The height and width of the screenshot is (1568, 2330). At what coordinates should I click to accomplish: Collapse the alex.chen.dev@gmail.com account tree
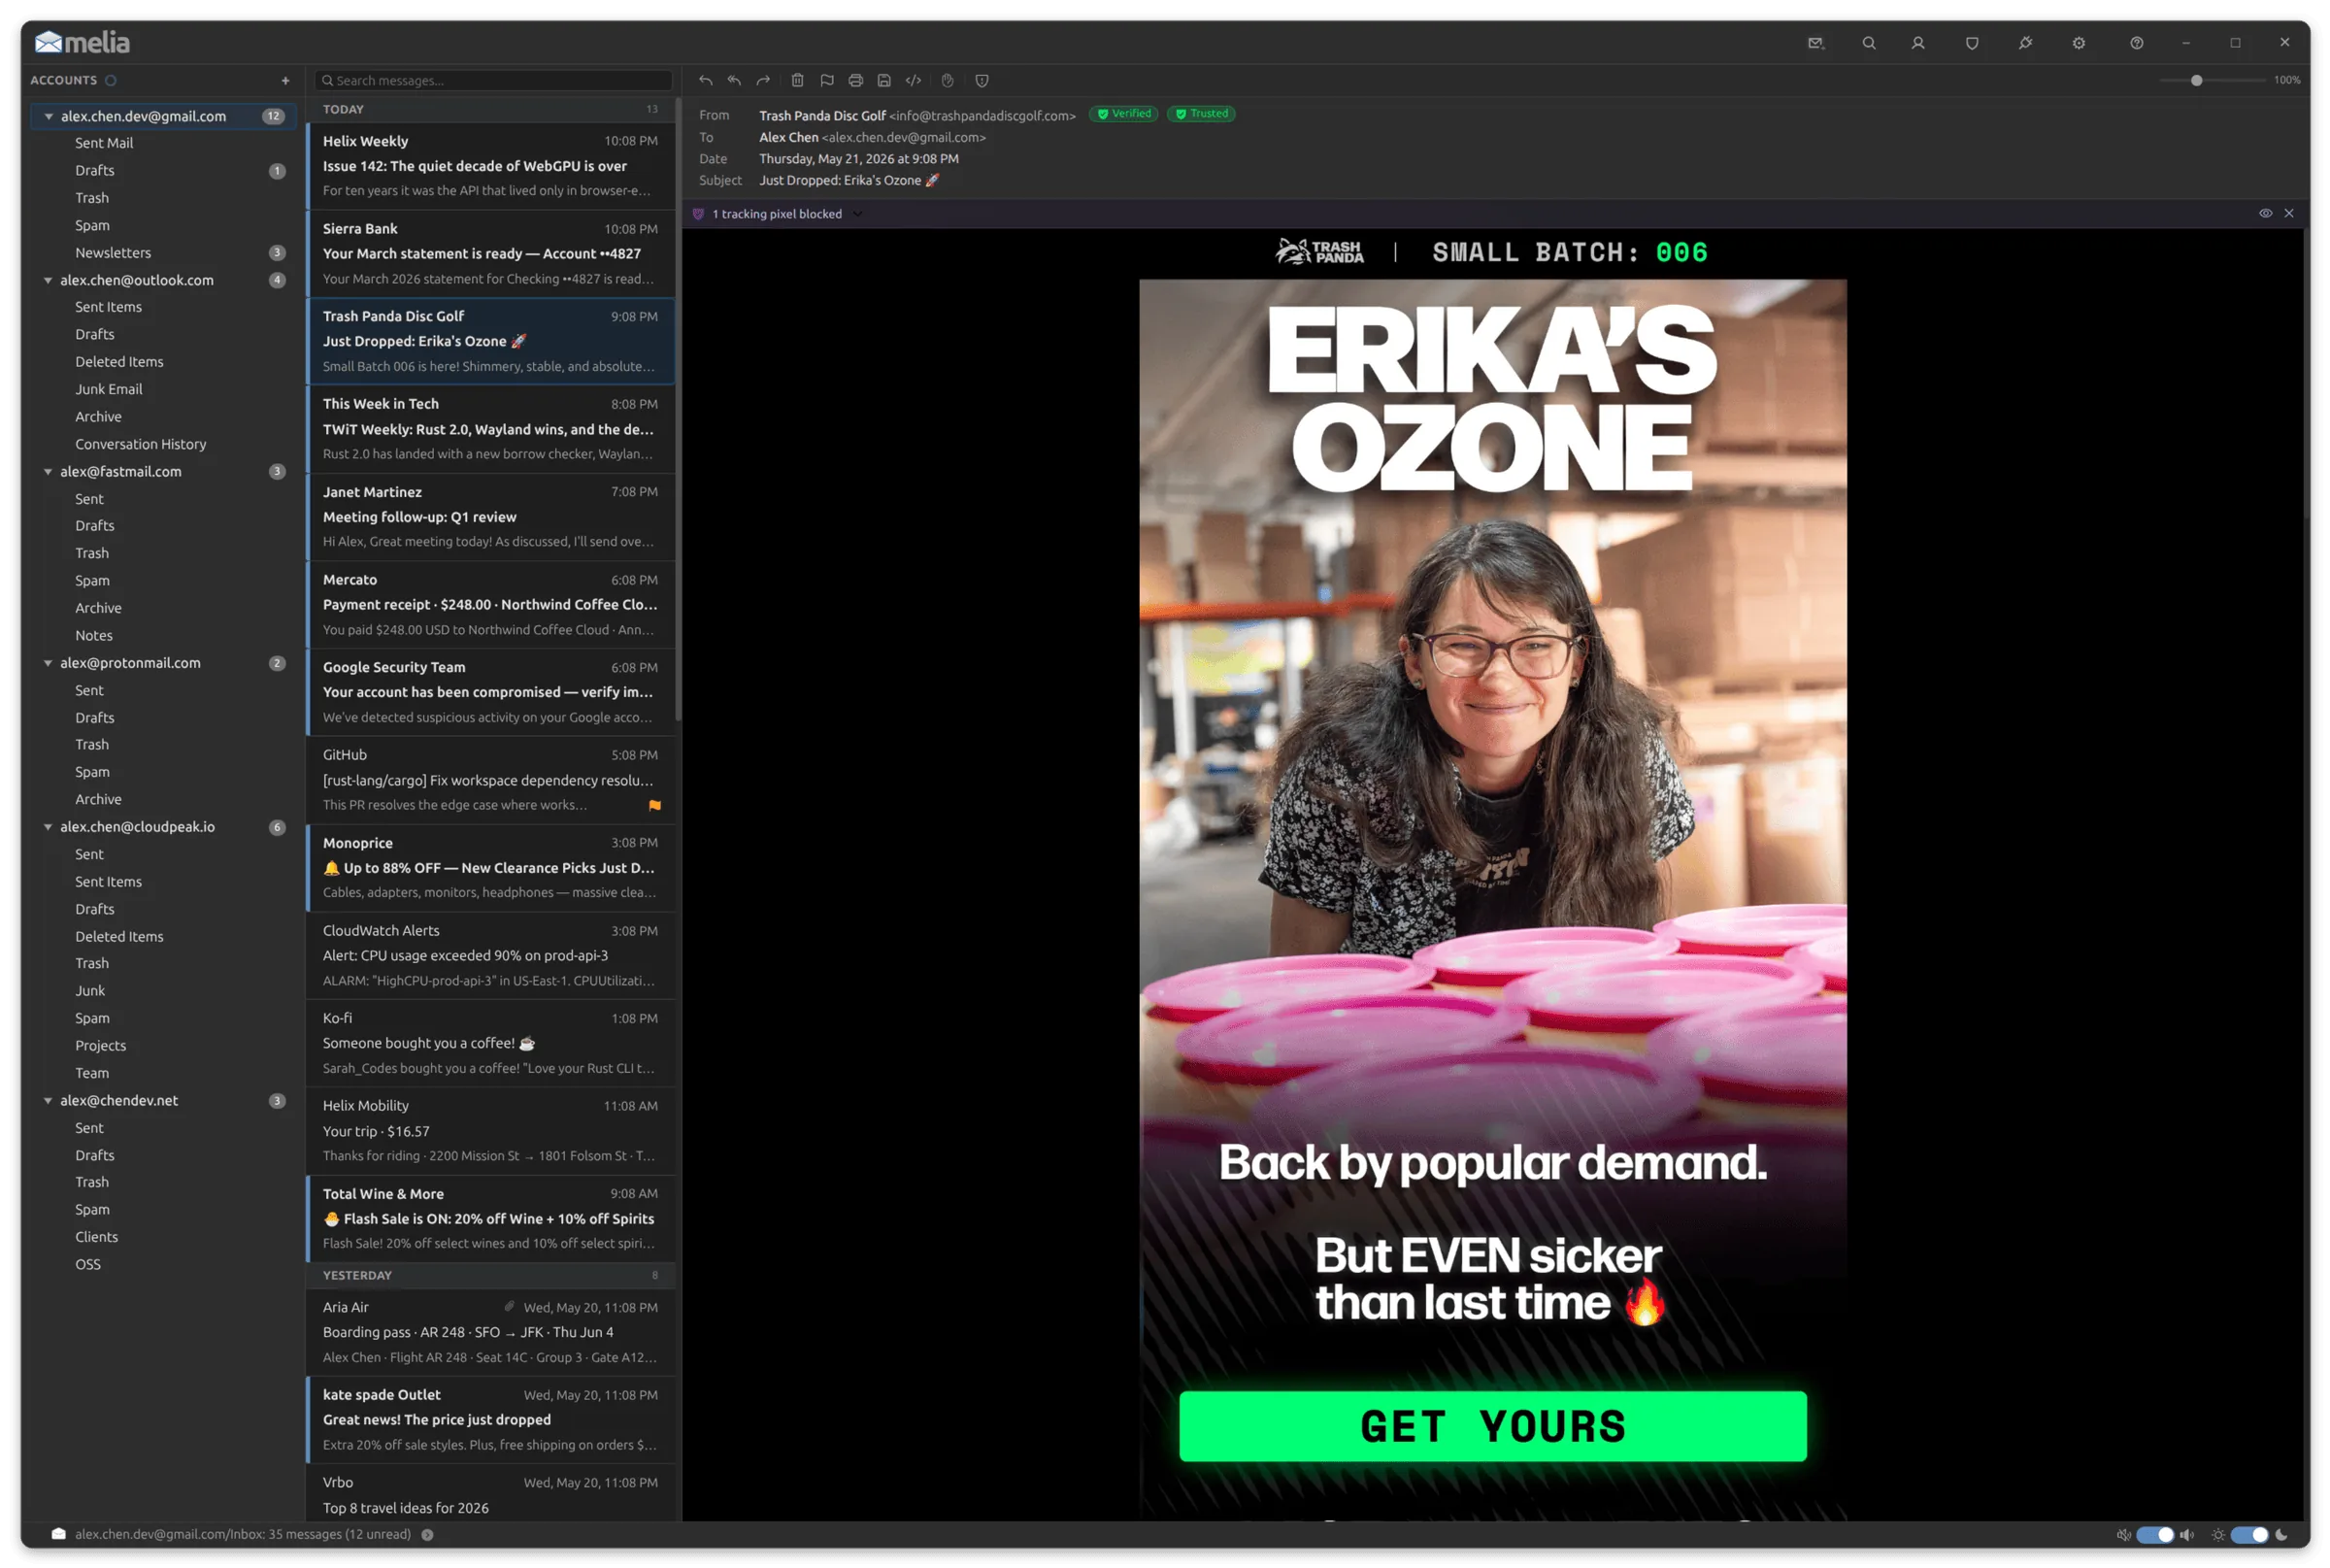point(48,116)
